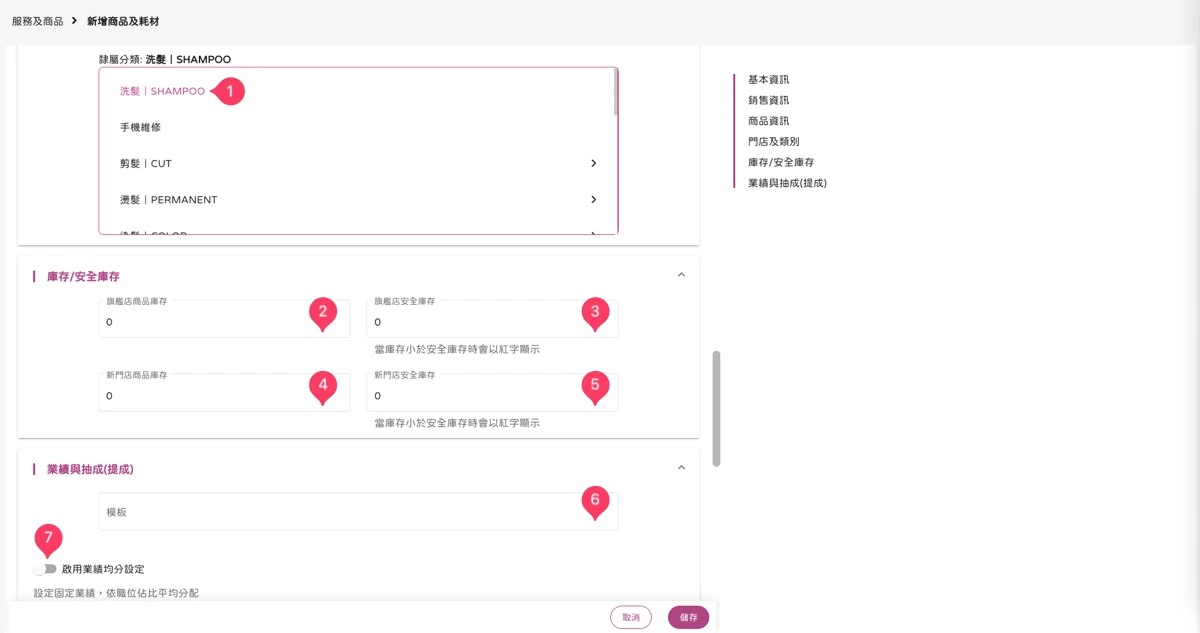Jump to 基本資訊 section
Image resolution: width=1200 pixels, height=633 pixels.
(768, 79)
